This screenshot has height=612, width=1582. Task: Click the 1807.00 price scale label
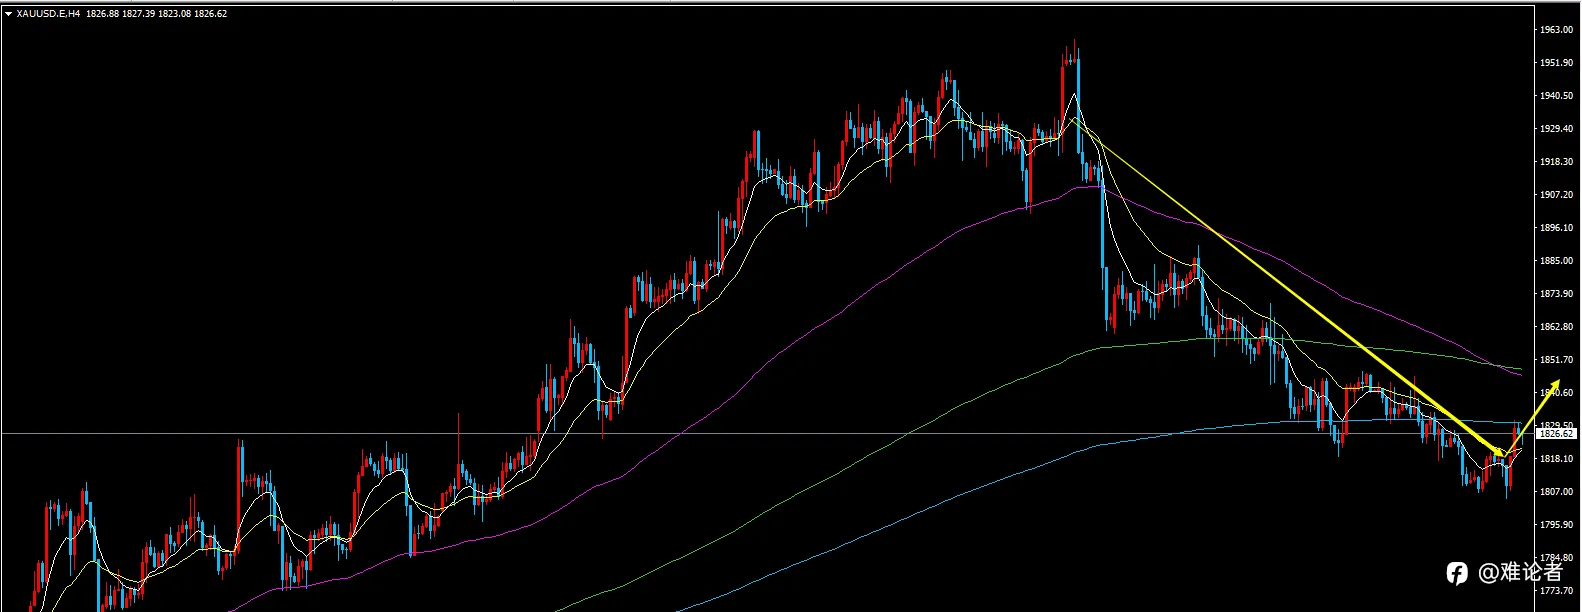[1557, 492]
